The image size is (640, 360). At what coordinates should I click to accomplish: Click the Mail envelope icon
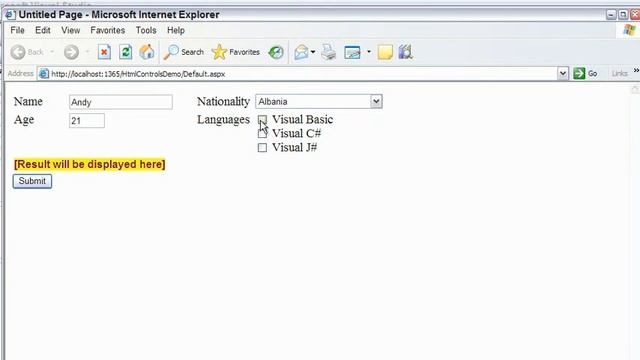[x=301, y=52]
